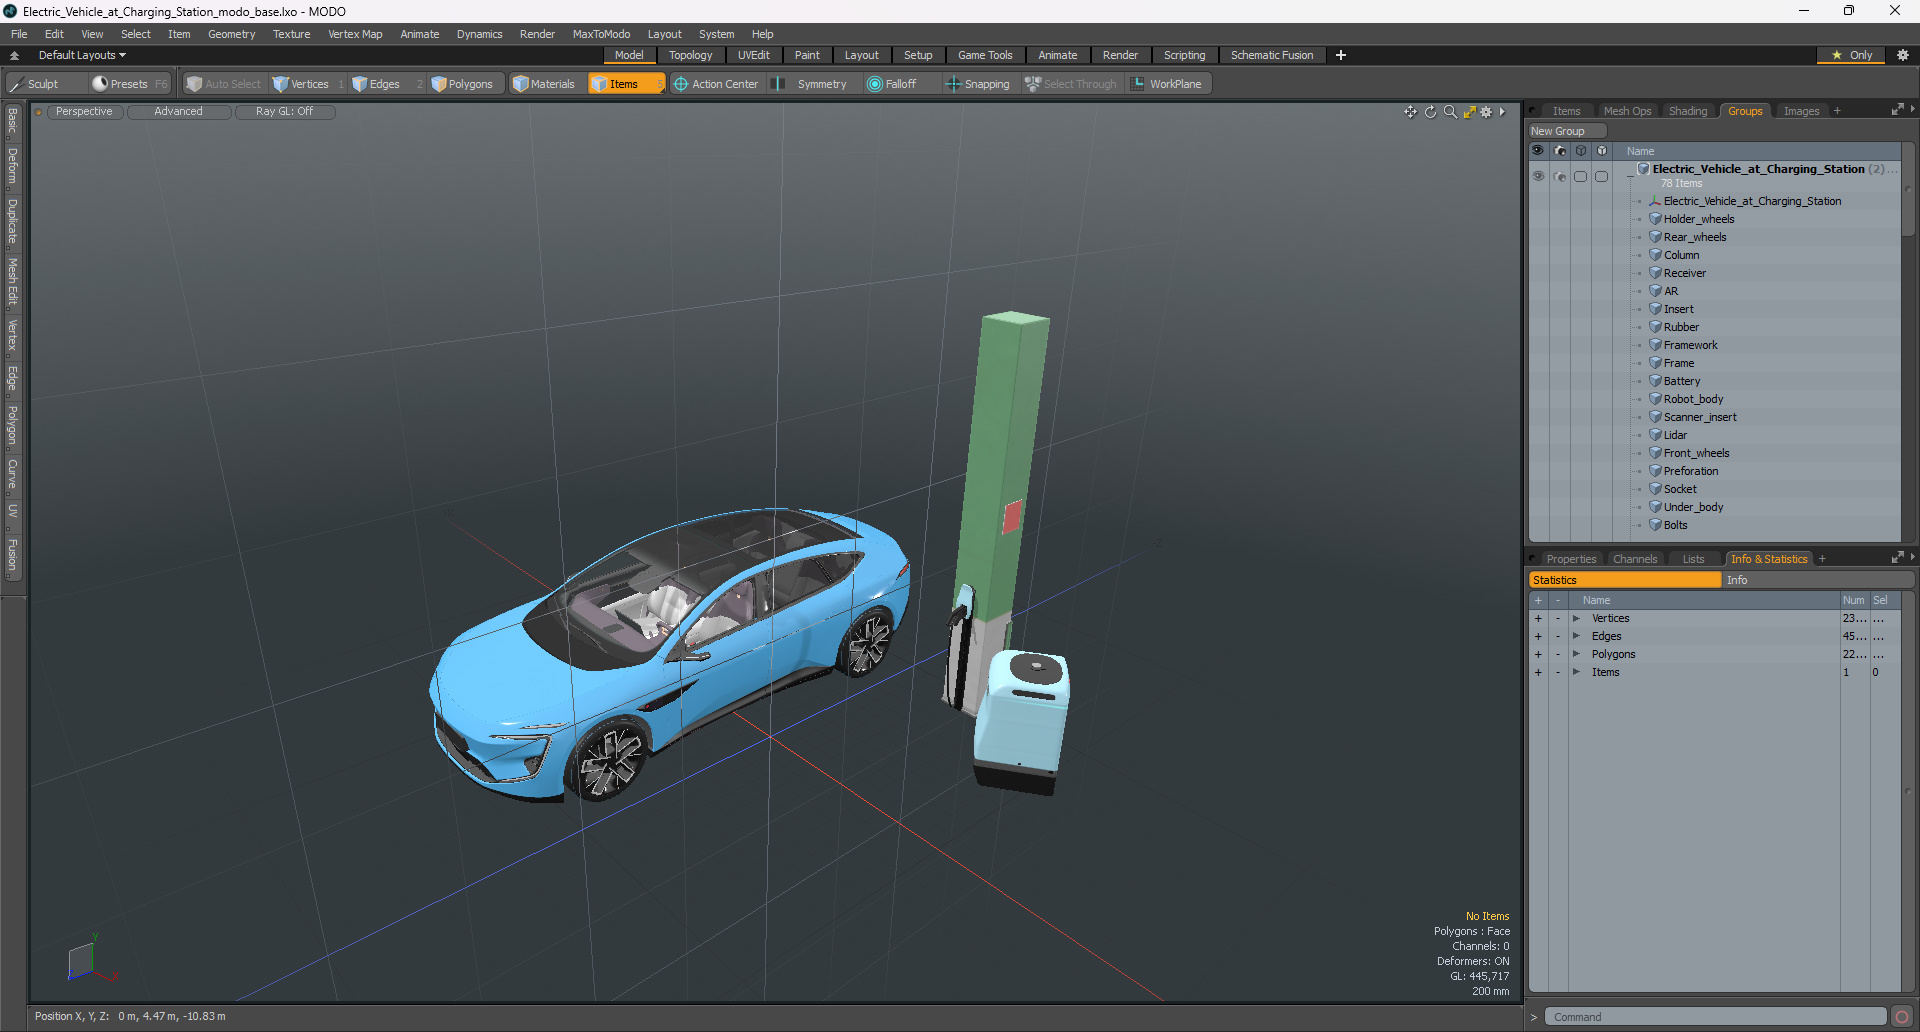Switch to the Shading panel tab
The width and height of the screenshot is (1920, 1032).
tap(1688, 111)
